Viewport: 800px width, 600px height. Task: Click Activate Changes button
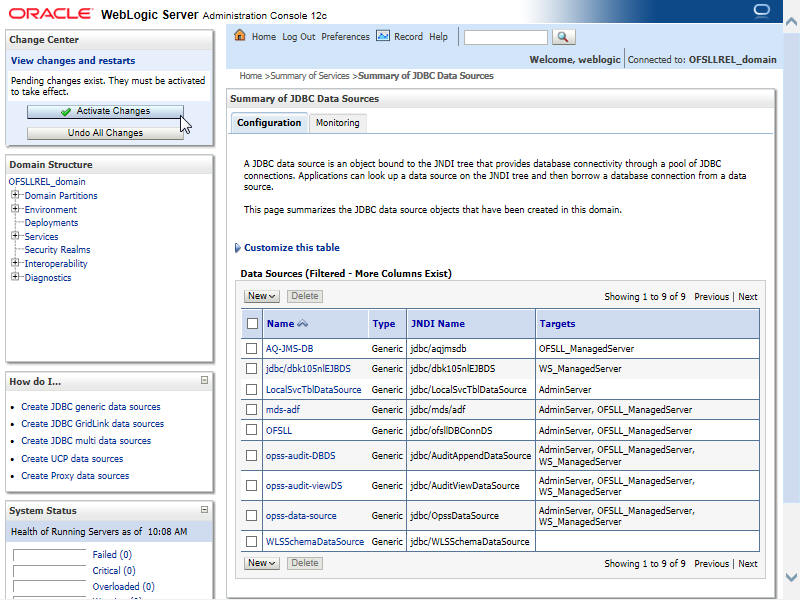tap(105, 111)
